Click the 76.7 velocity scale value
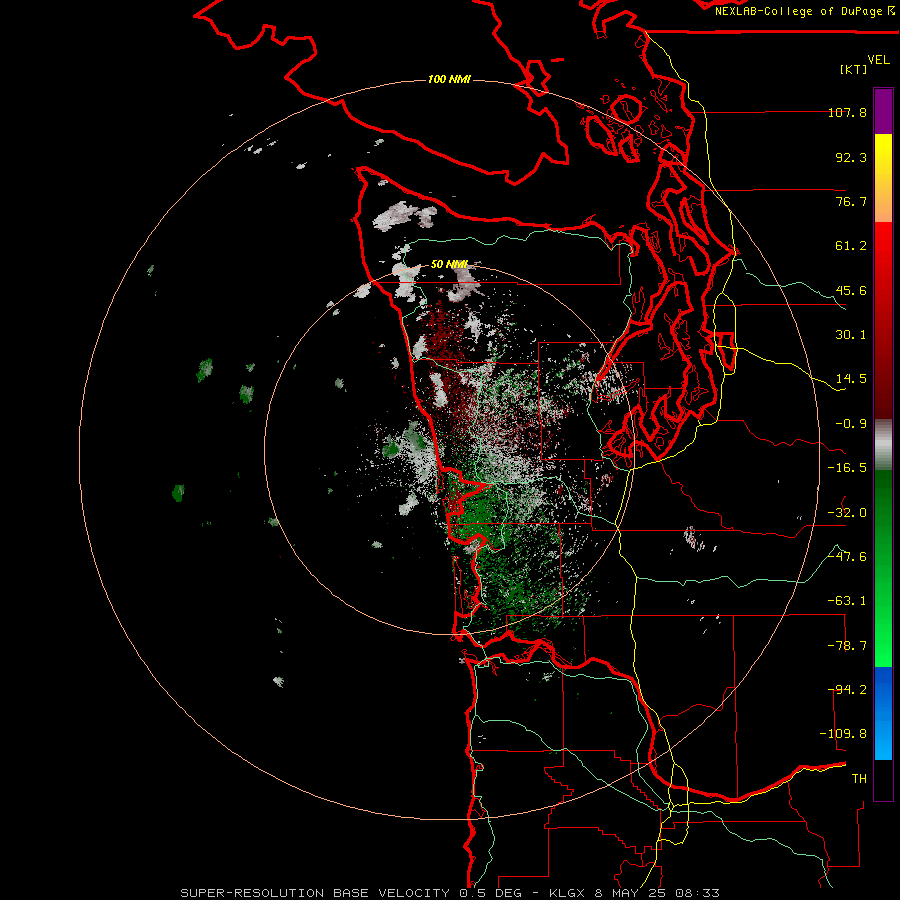The width and height of the screenshot is (900, 900). coord(851,201)
